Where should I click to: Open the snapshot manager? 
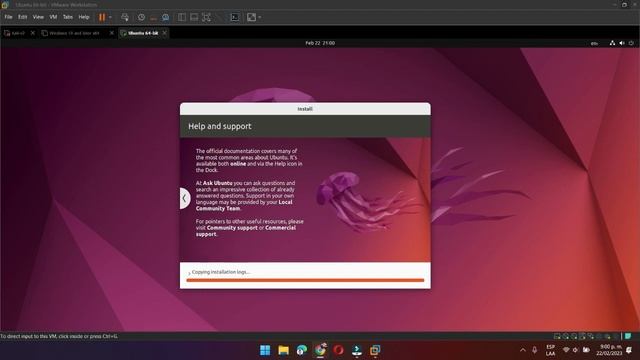pos(165,17)
